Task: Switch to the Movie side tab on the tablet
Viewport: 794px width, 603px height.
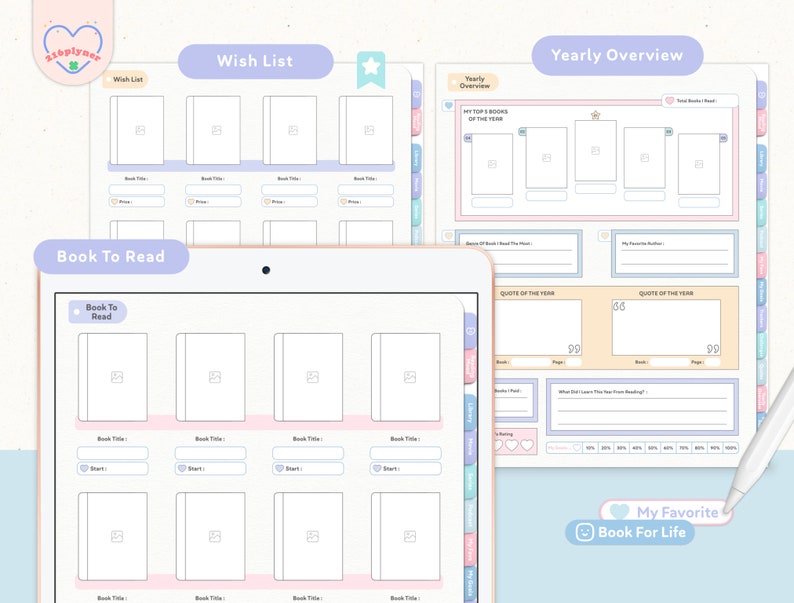Action: click(x=470, y=446)
